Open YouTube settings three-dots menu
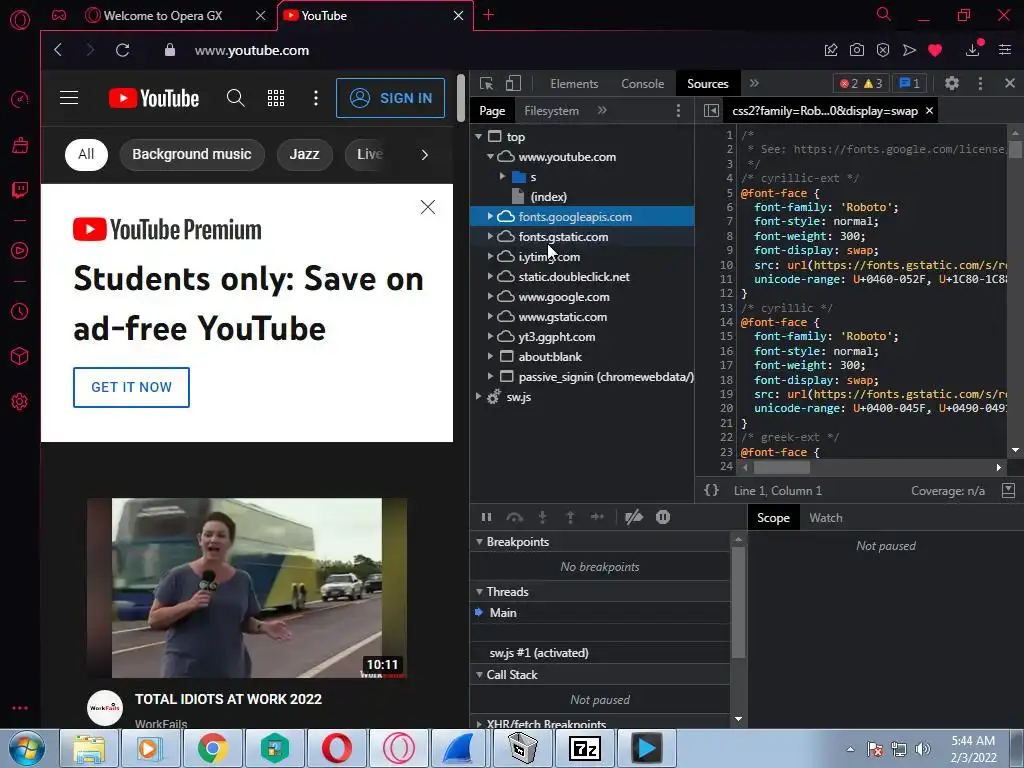 pos(316,98)
